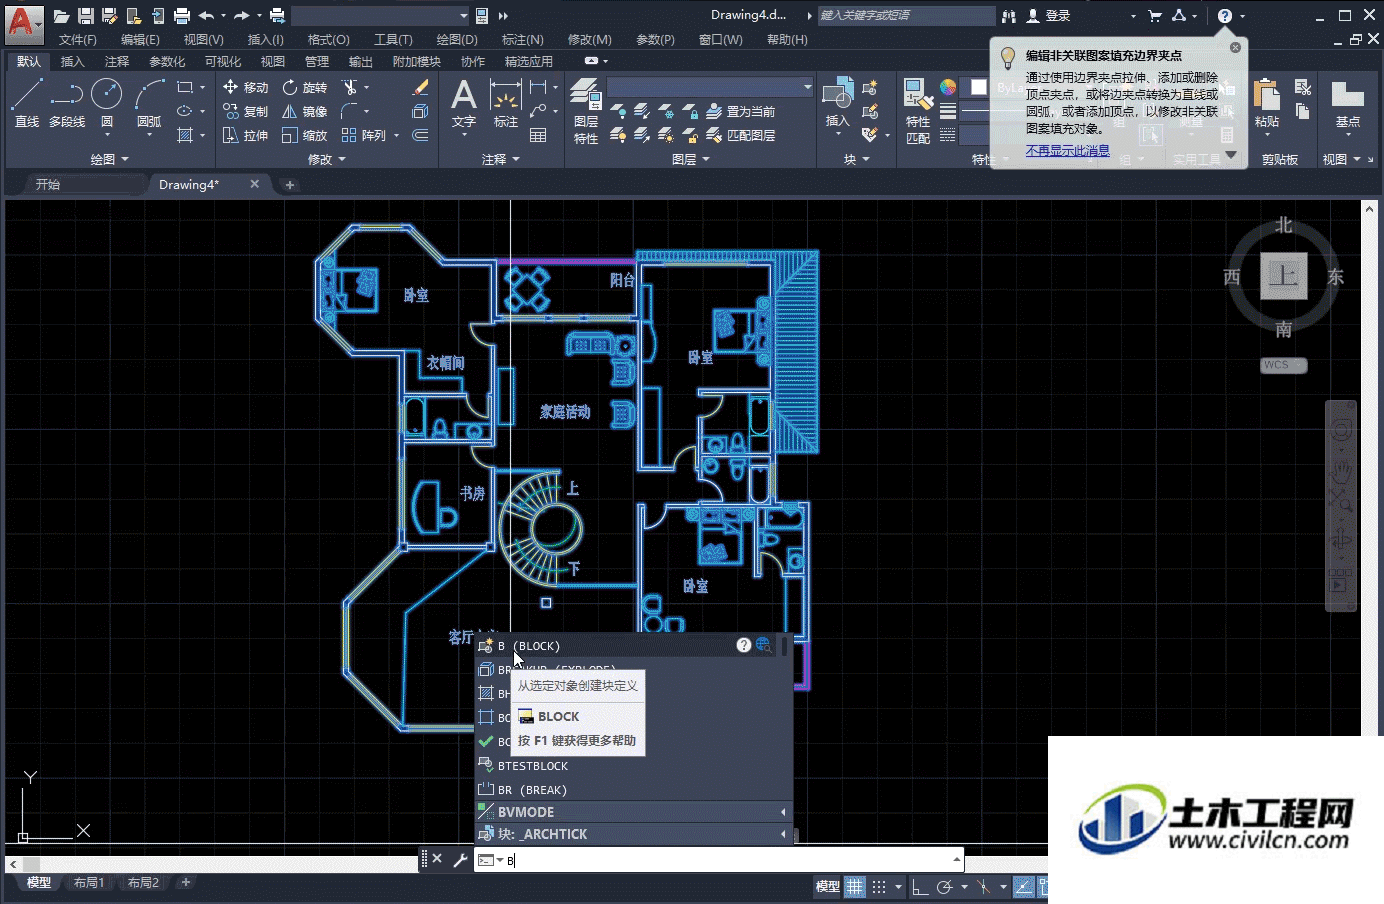Image resolution: width=1384 pixels, height=904 pixels.
Task: Switch to the 布局1 layout tab
Action: [89, 882]
